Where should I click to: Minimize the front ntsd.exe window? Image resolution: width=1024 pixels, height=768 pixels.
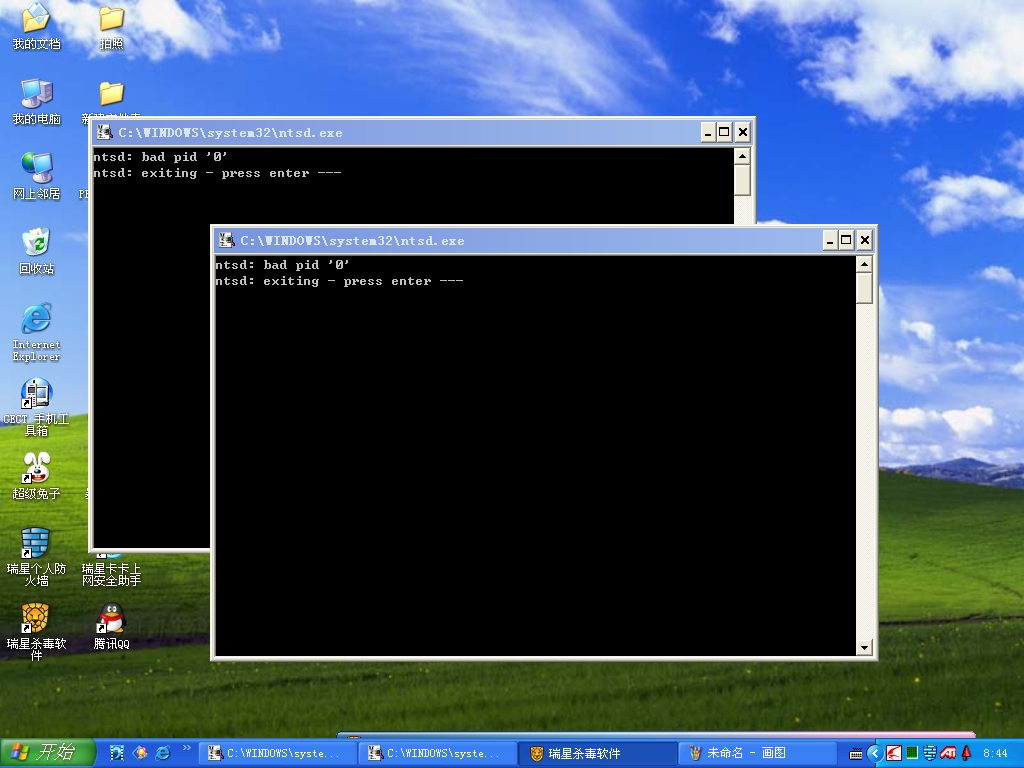pos(829,241)
